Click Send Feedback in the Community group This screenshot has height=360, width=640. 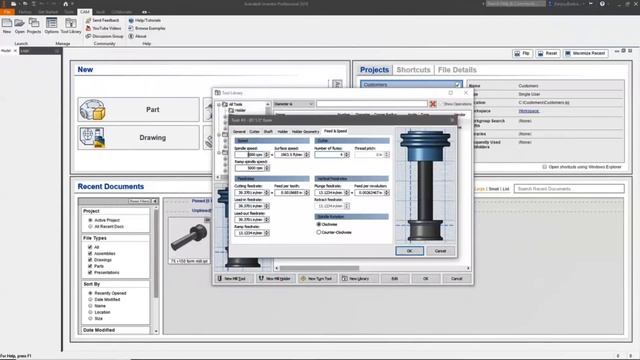(102, 20)
